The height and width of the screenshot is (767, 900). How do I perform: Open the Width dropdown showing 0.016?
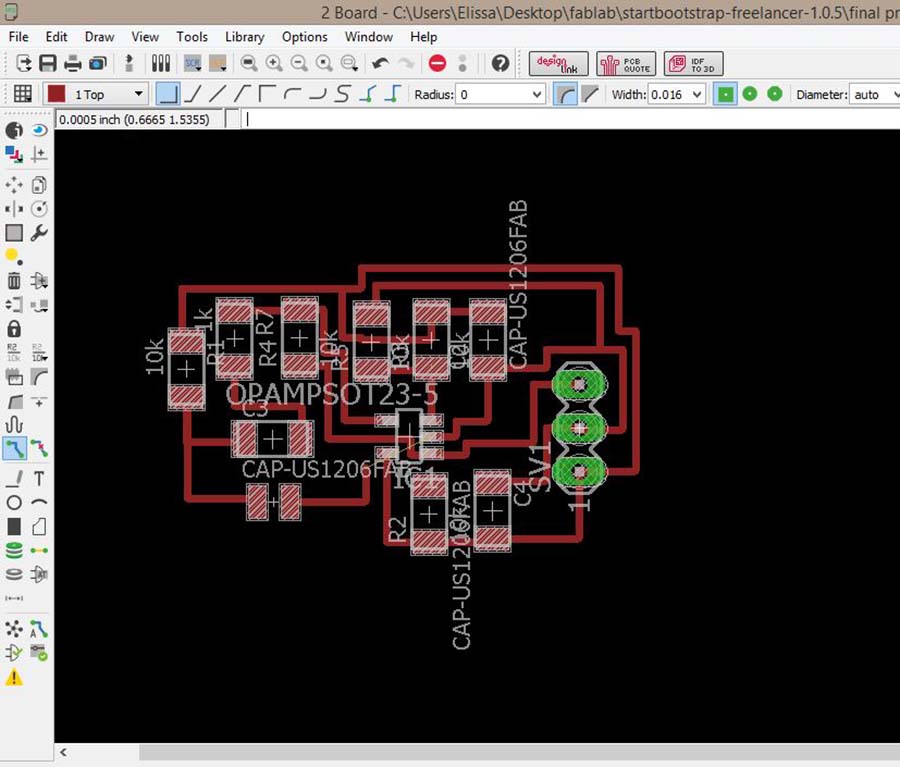tap(676, 94)
